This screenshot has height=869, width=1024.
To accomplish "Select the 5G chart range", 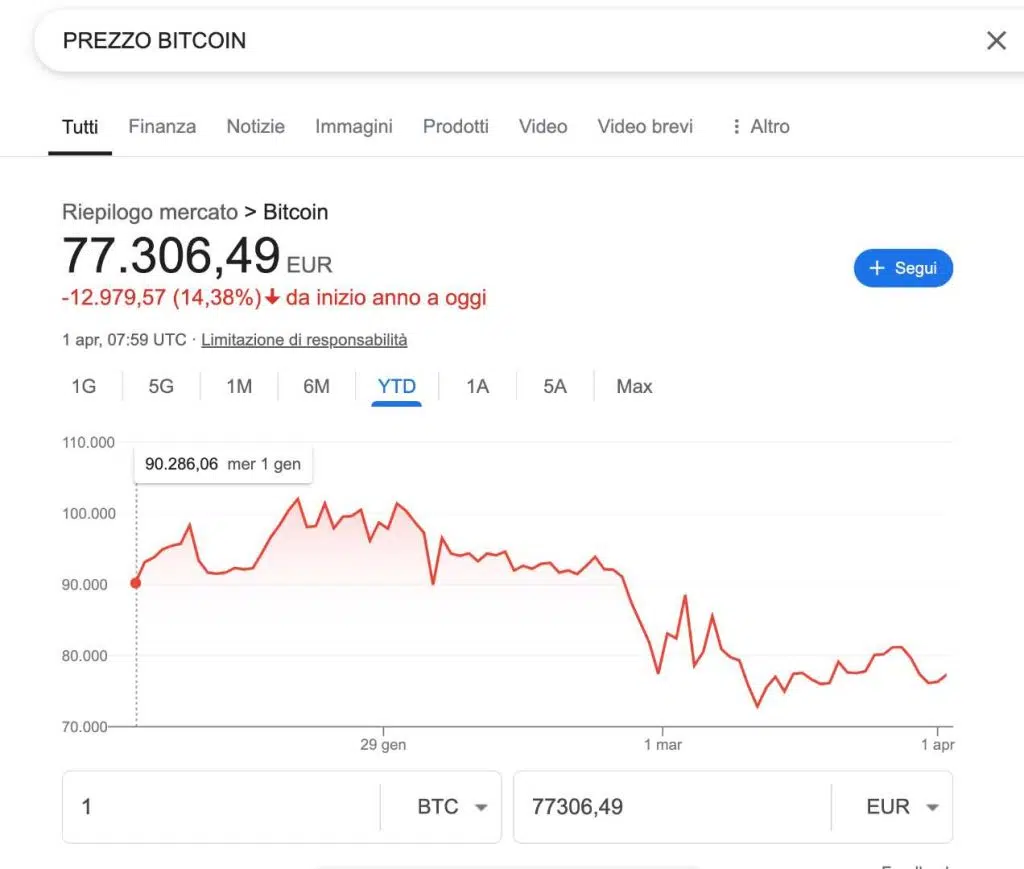I will (x=161, y=386).
